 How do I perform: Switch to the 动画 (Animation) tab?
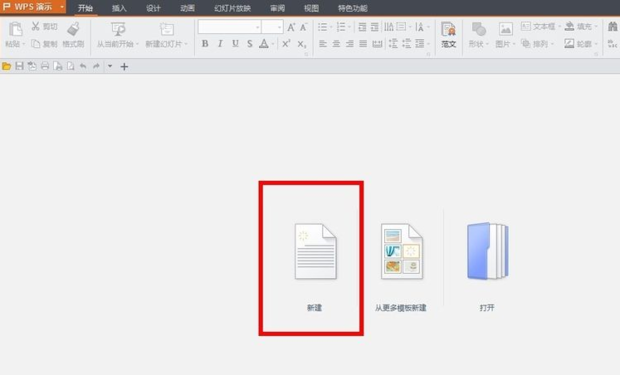click(187, 8)
